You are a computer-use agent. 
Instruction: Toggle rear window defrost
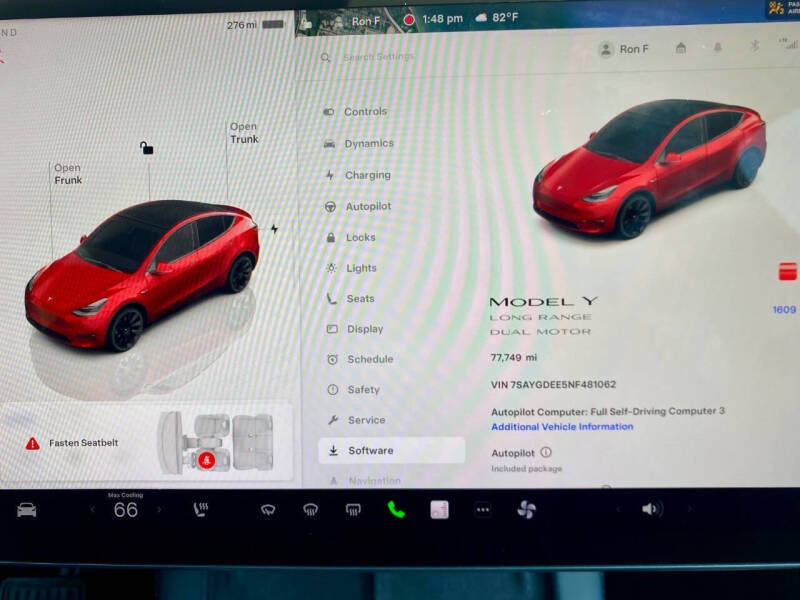click(353, 509)
